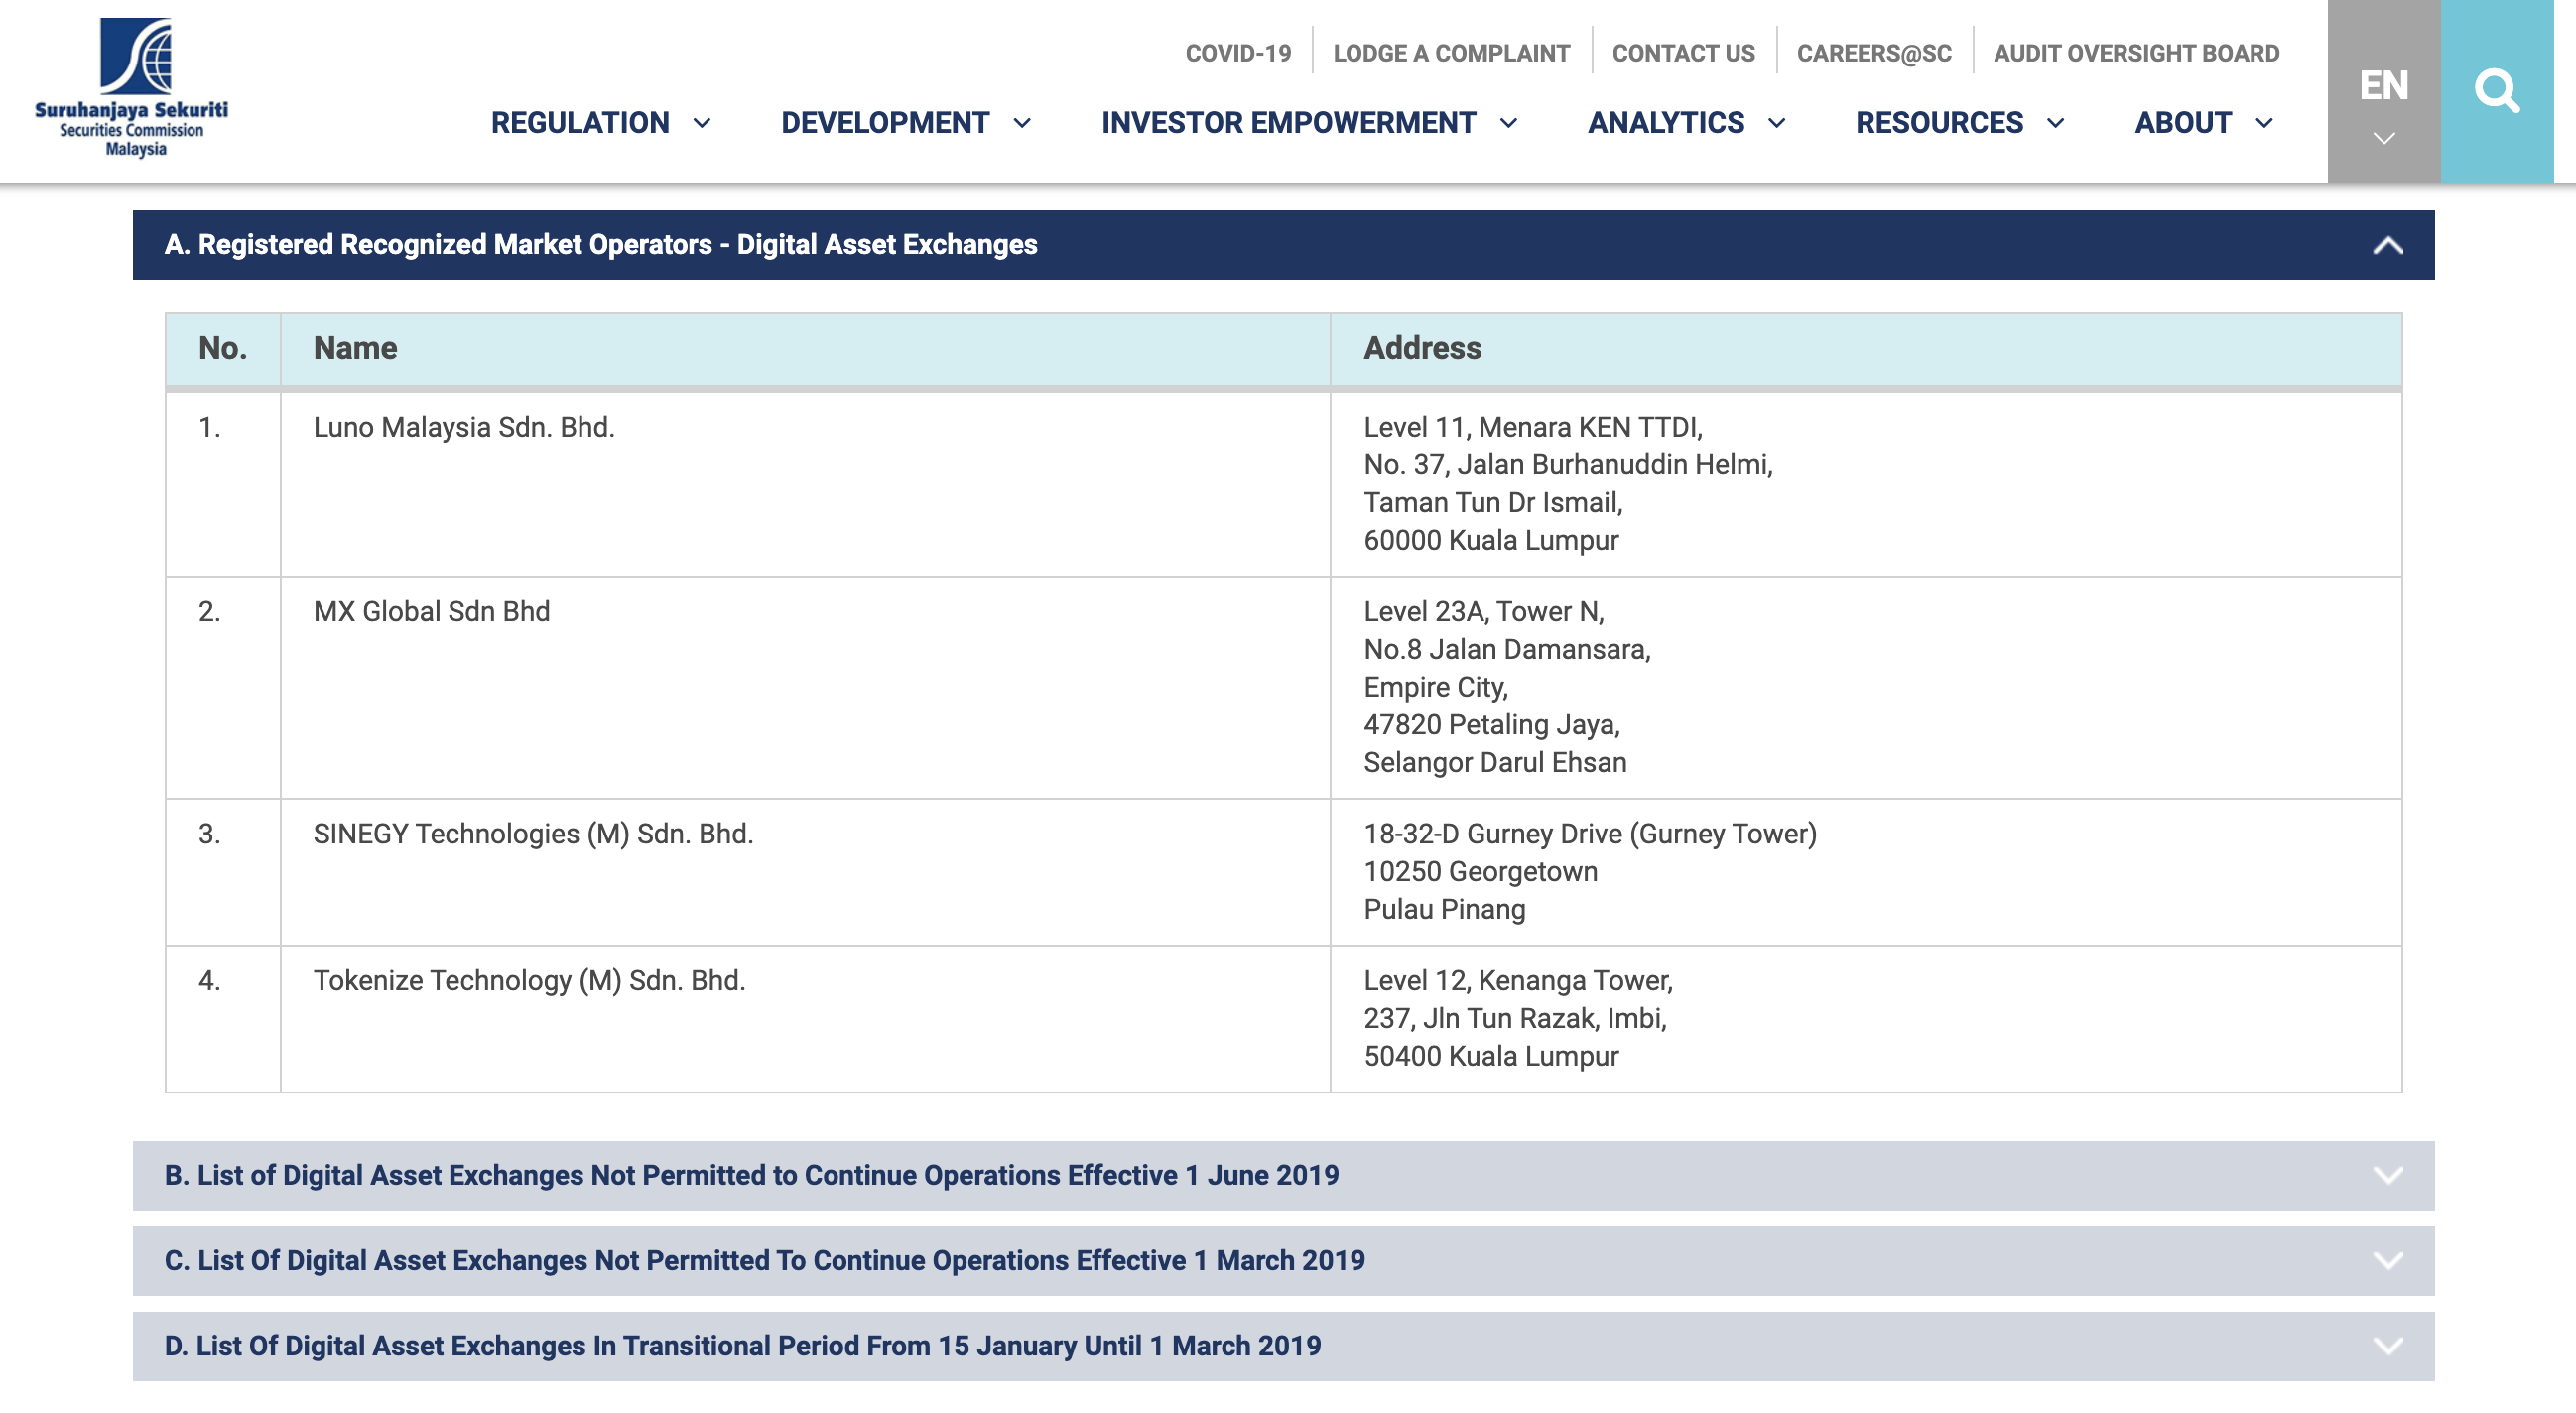Click the Development dropdown arrow
This screenshot has width=2576, height=1413.
(1022, 123)
